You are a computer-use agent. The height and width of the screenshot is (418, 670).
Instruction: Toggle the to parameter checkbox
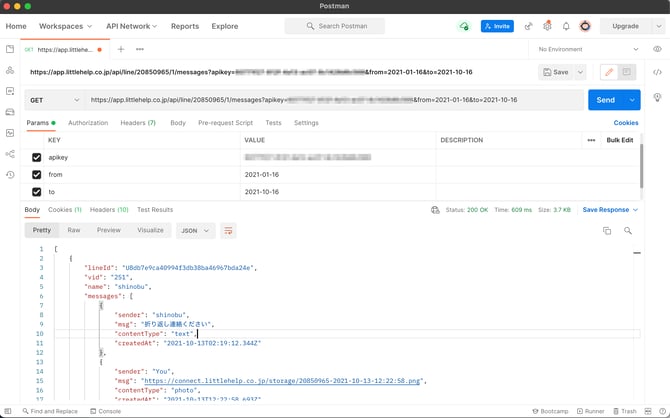click(37, 191)
